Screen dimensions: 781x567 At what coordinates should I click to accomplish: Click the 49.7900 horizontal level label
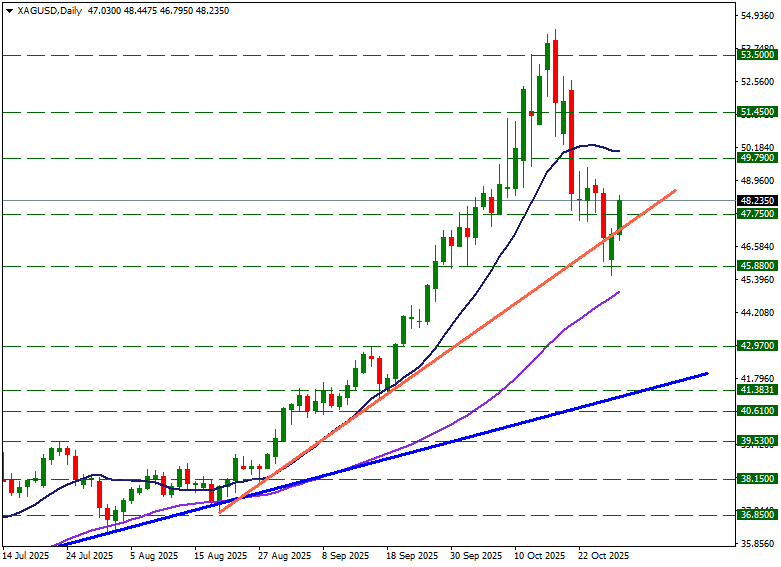pos(757,158)
